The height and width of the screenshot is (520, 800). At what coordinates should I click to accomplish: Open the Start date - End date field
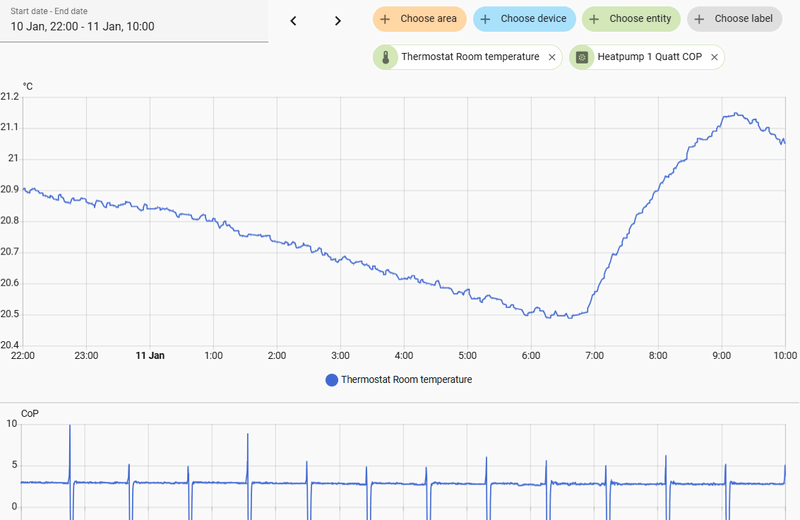tap(134, 21)
